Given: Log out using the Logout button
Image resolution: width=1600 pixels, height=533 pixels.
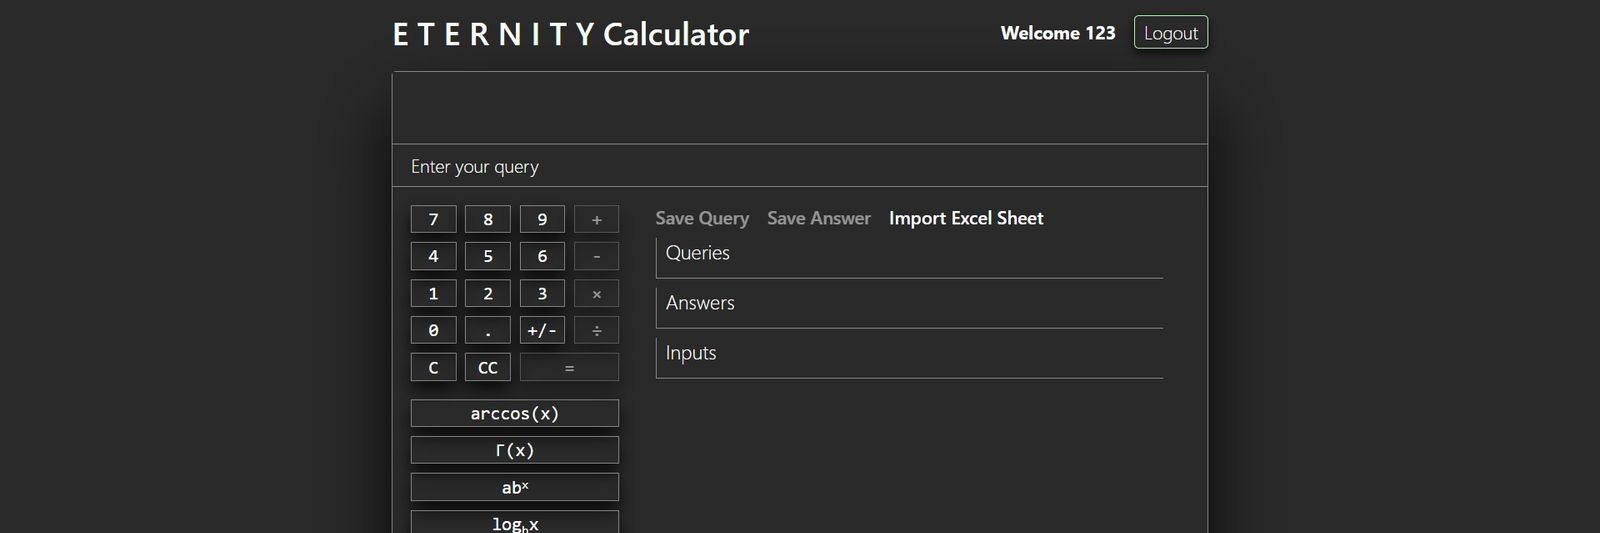Looking at the screenshot, I should pyautogui.click(x=1170, y=33).
